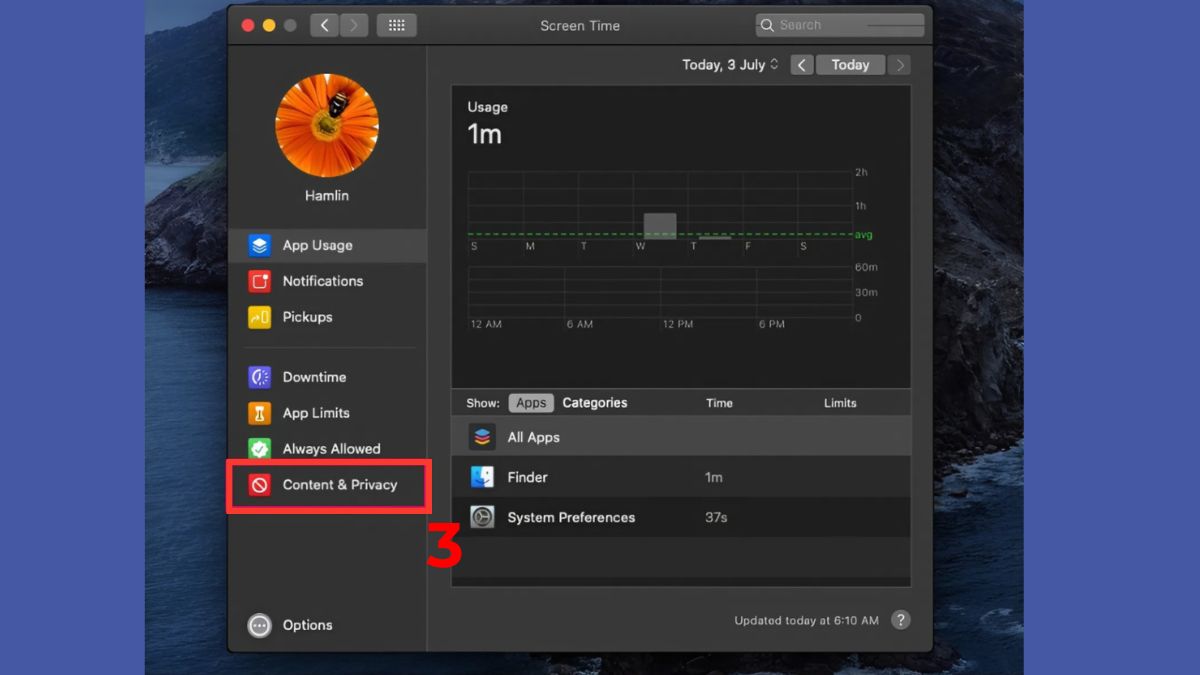Open the Today, 3 July date picker
The height and width of the screenshot is (675, 1200).
pyautogui.click(x=730, y=65)
